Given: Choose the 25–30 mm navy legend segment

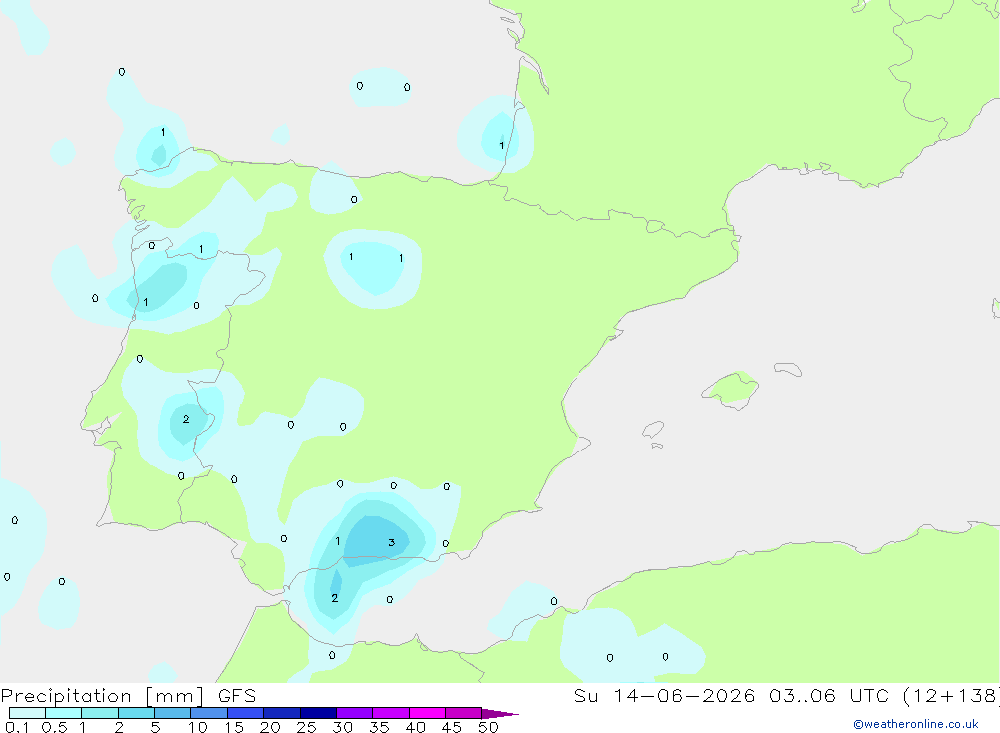Looking at the screenshot, I should tap(318, 713).
